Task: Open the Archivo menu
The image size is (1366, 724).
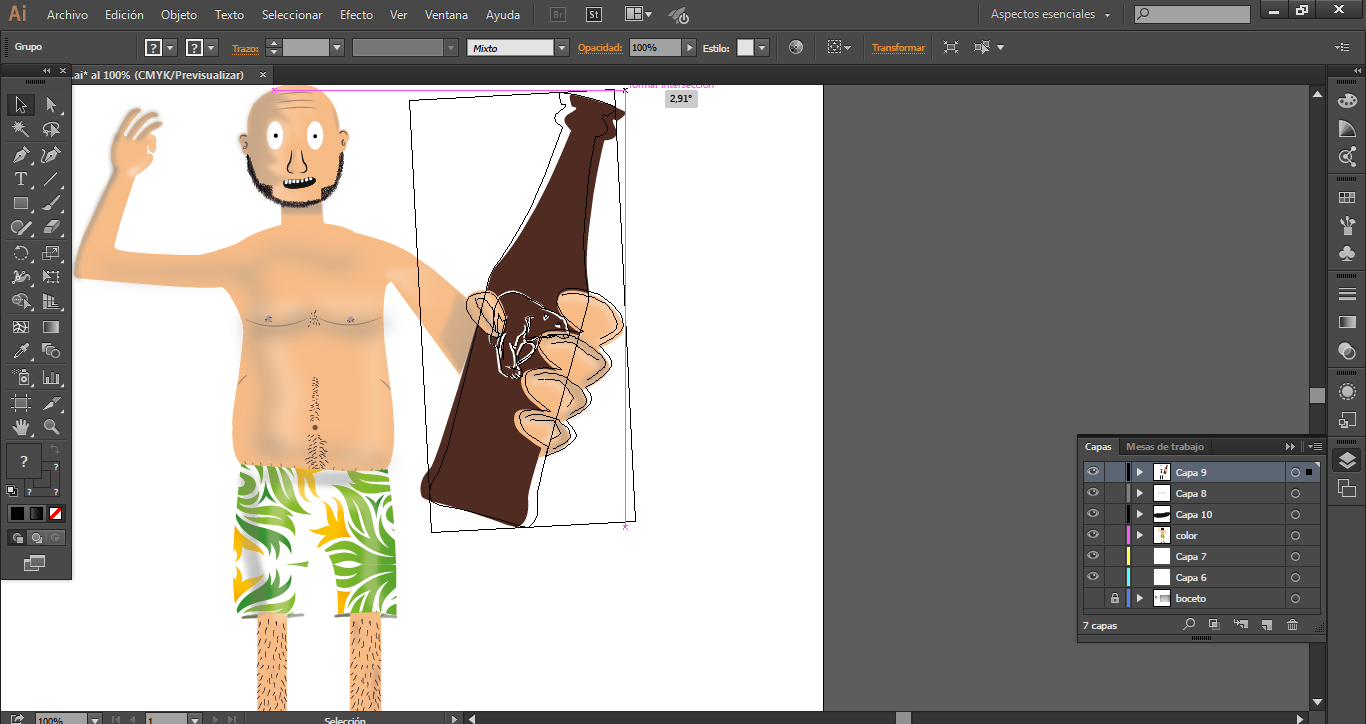Action: (x=67, y=15)
